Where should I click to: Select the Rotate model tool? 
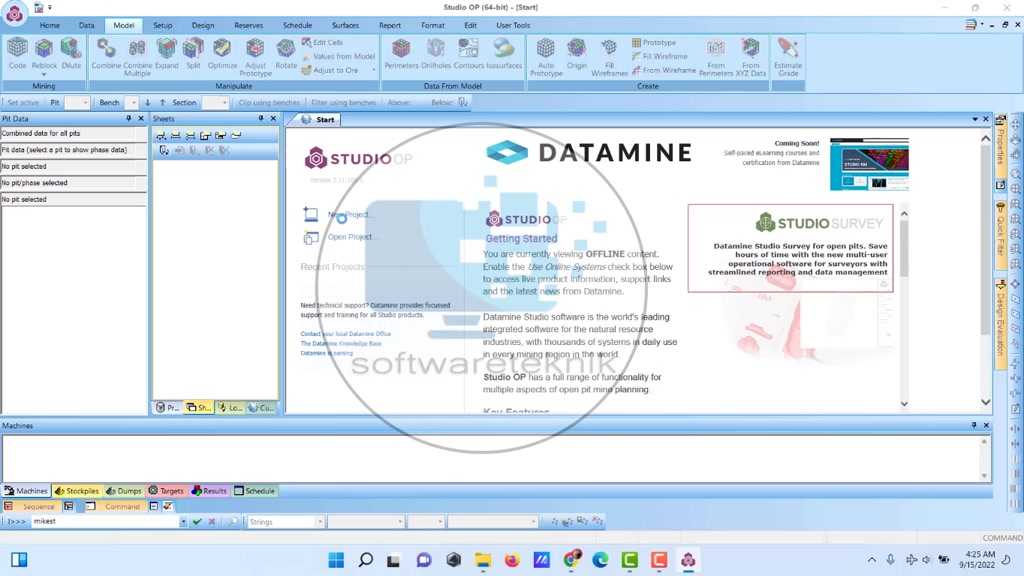pyautogui.click(x=286, y=54)
